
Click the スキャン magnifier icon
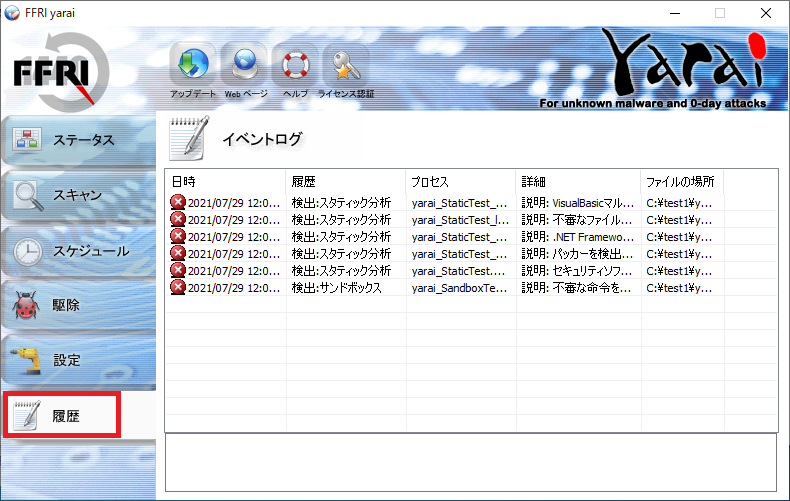tap(28, 195)
